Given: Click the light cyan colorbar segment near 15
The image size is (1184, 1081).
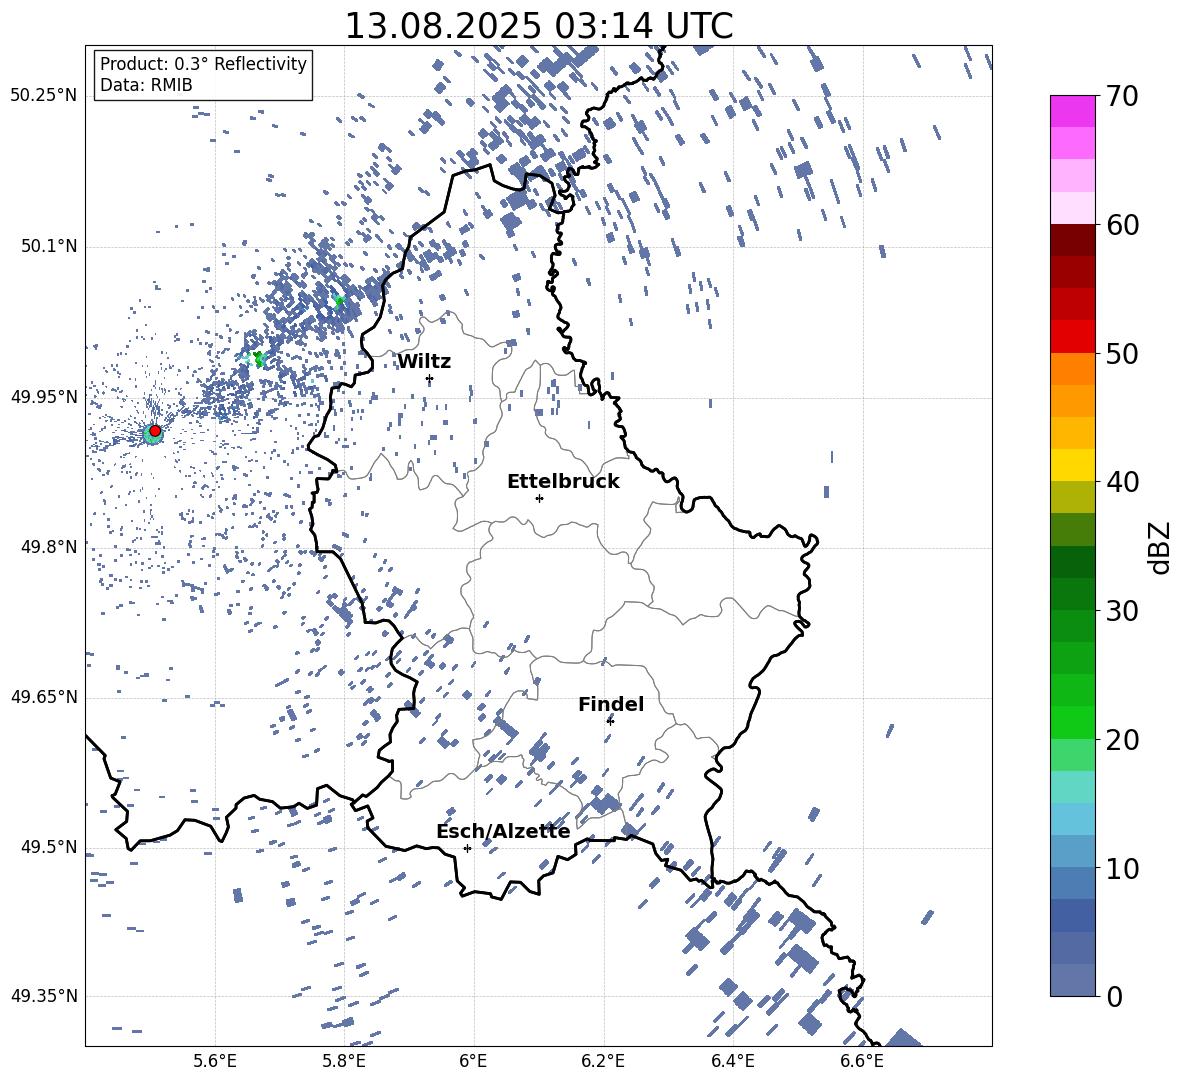Looking at the screenshot, I should tap(1072, 786).
